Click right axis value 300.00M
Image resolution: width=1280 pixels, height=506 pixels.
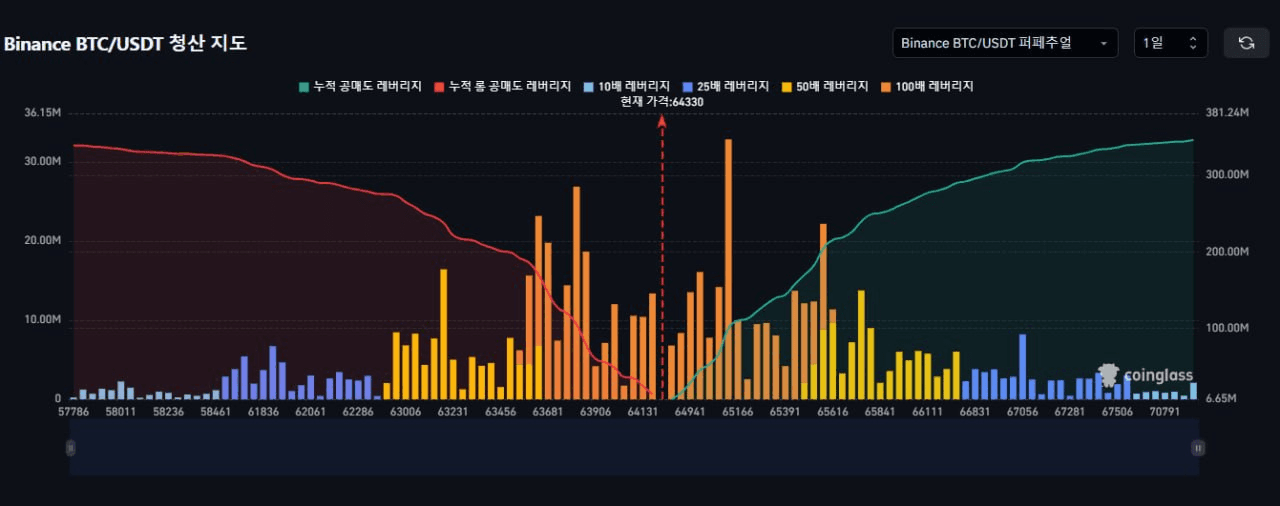point(1228,174)
